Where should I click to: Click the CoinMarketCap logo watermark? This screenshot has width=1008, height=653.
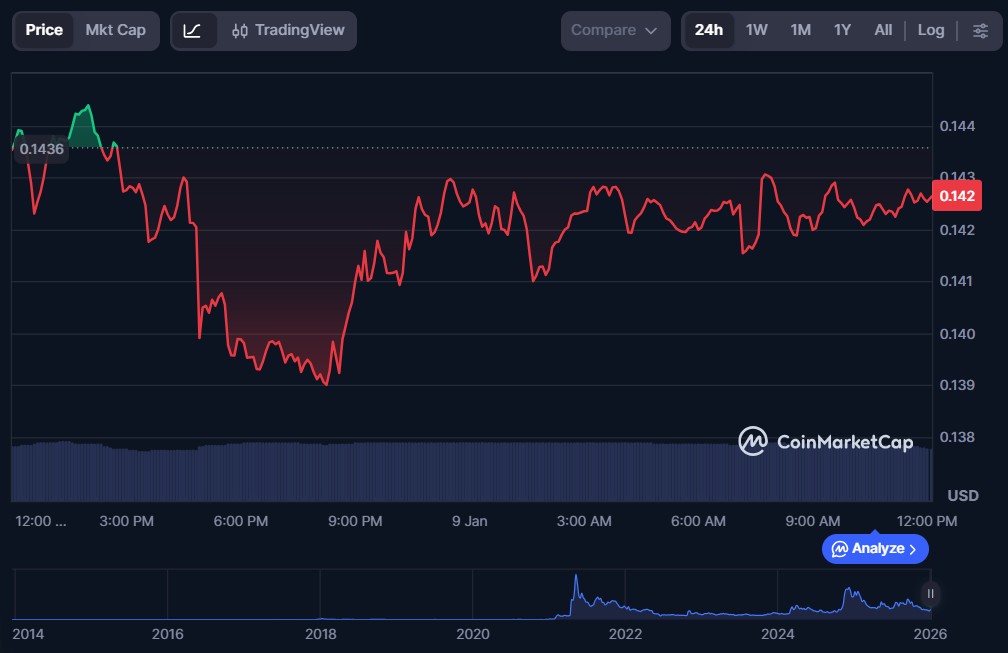click(825, 441)
